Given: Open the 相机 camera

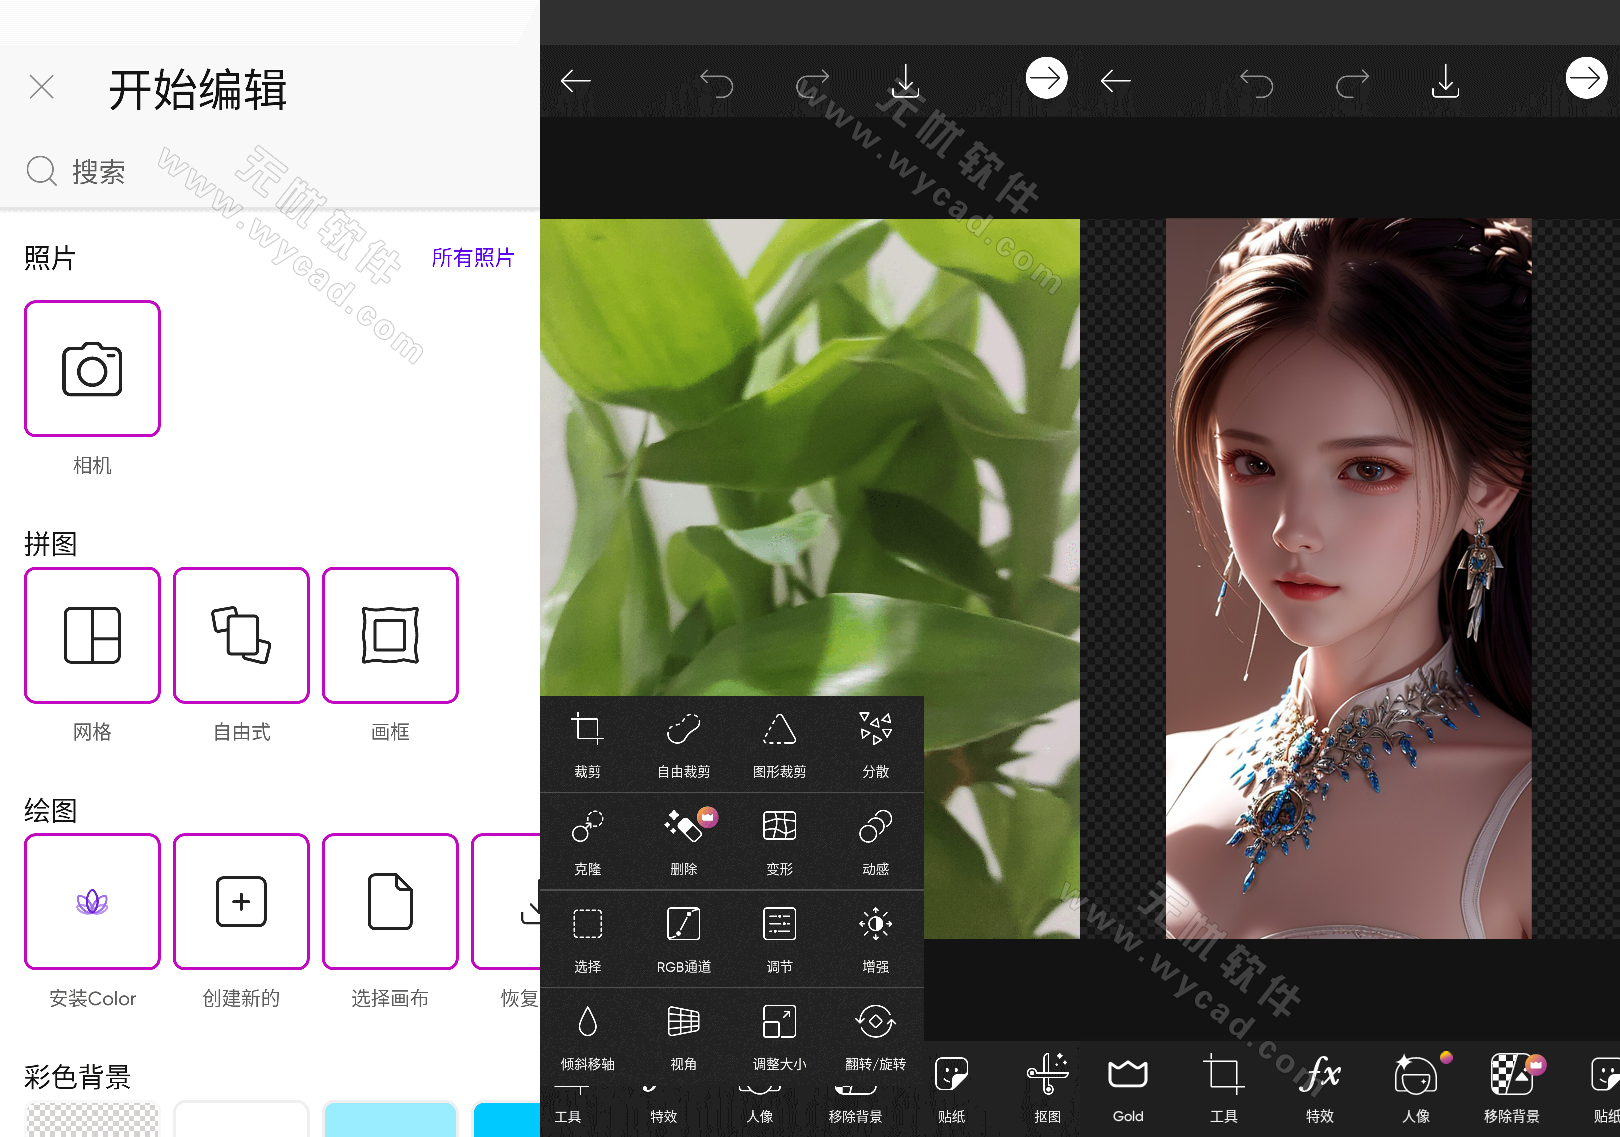Looking at the screenshot, I should 92,368.
